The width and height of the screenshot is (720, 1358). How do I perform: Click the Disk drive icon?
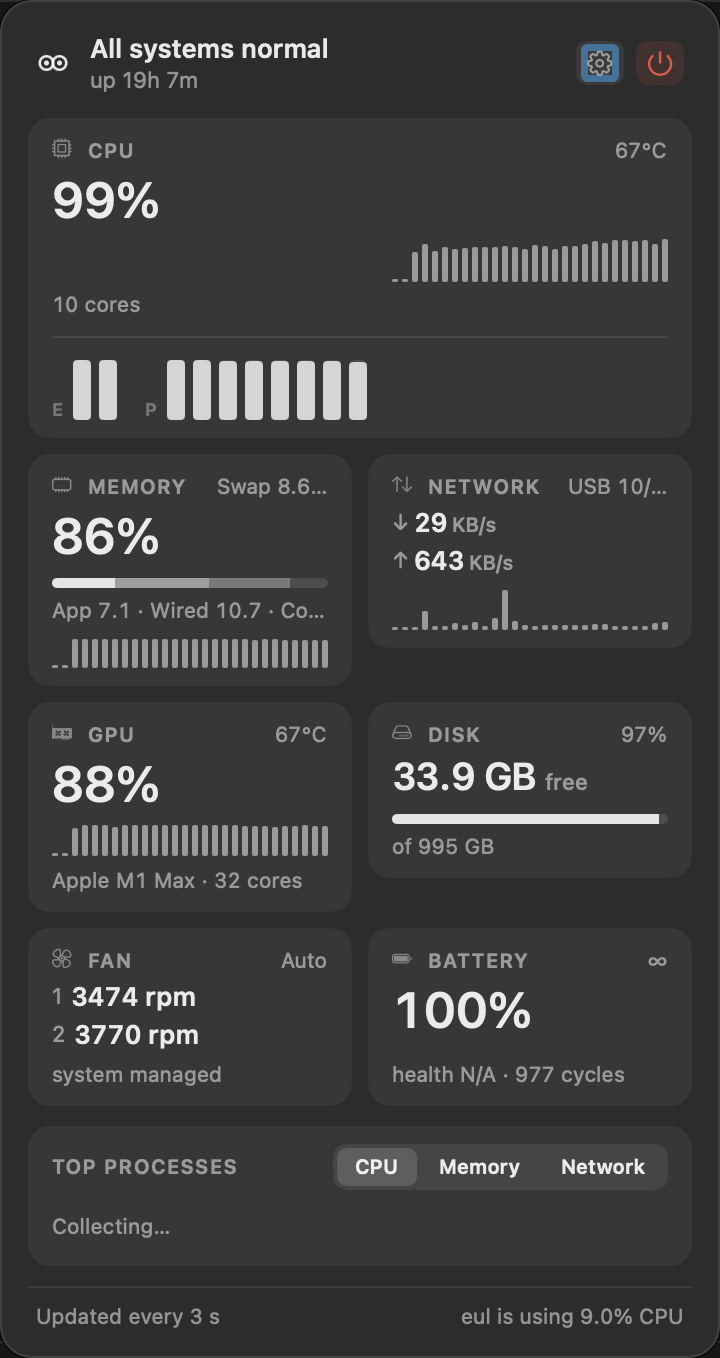[x=402, y=734]
